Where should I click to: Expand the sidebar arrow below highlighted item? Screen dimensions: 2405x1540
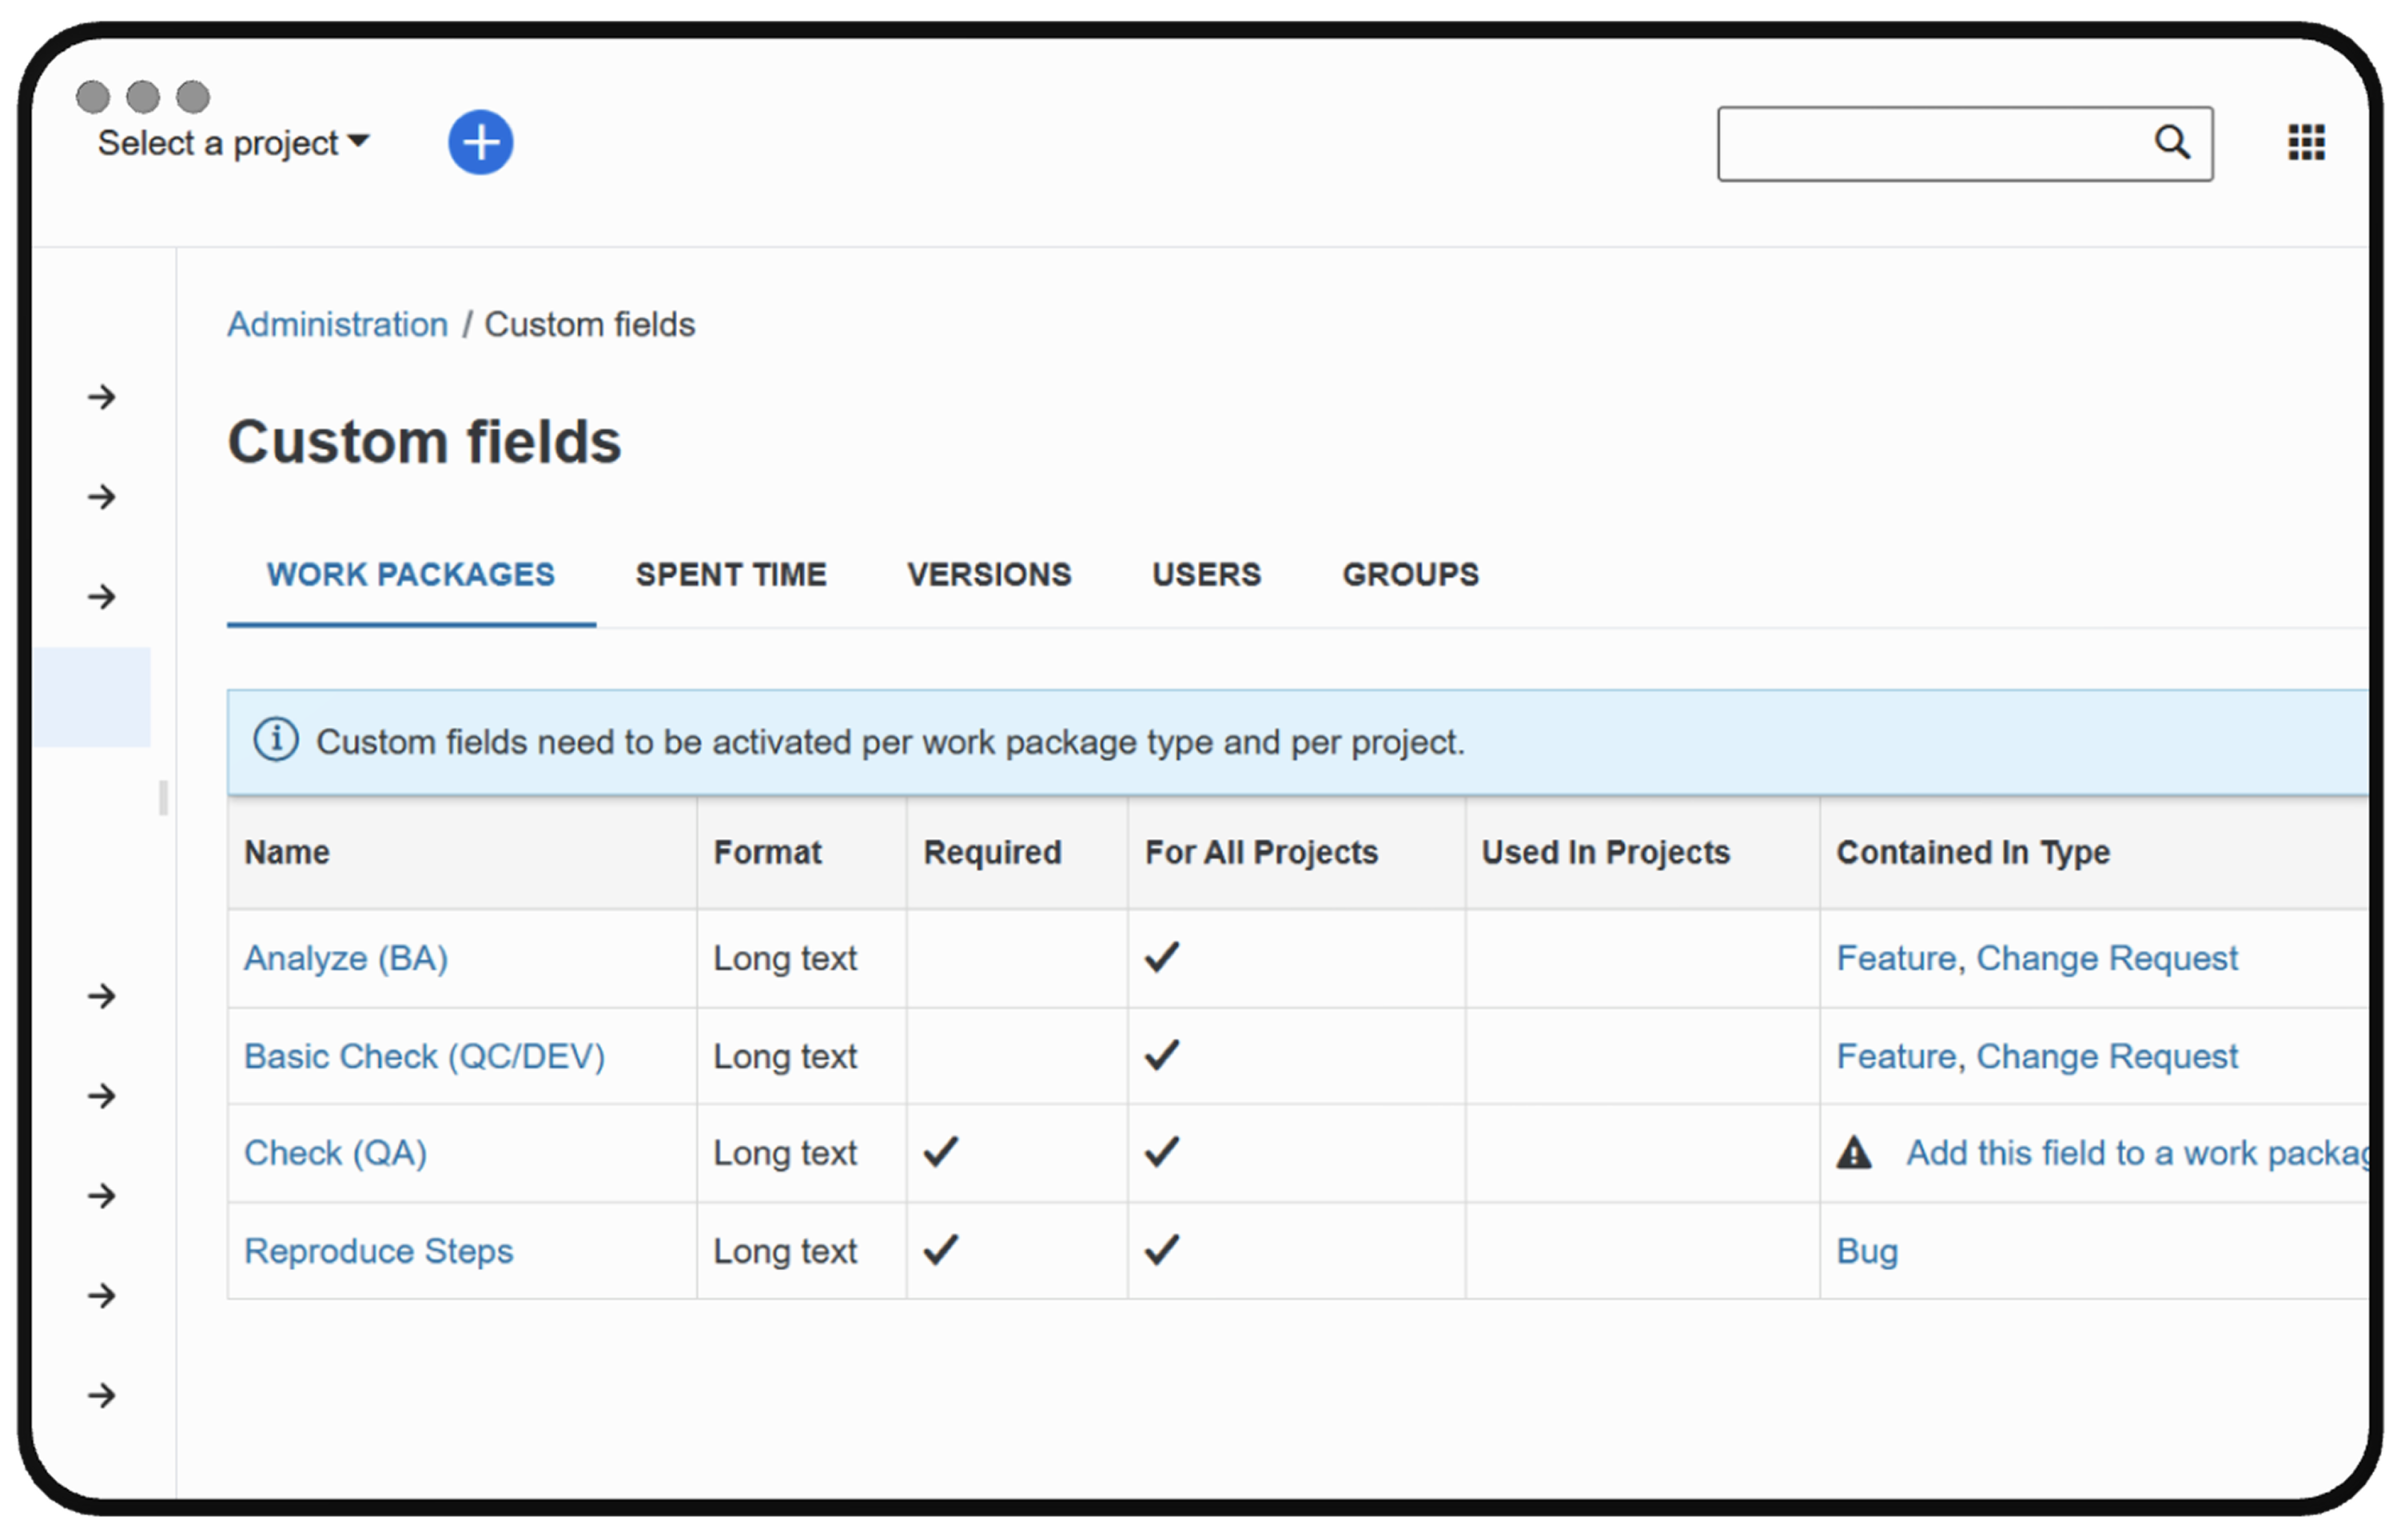pos(101,996)
